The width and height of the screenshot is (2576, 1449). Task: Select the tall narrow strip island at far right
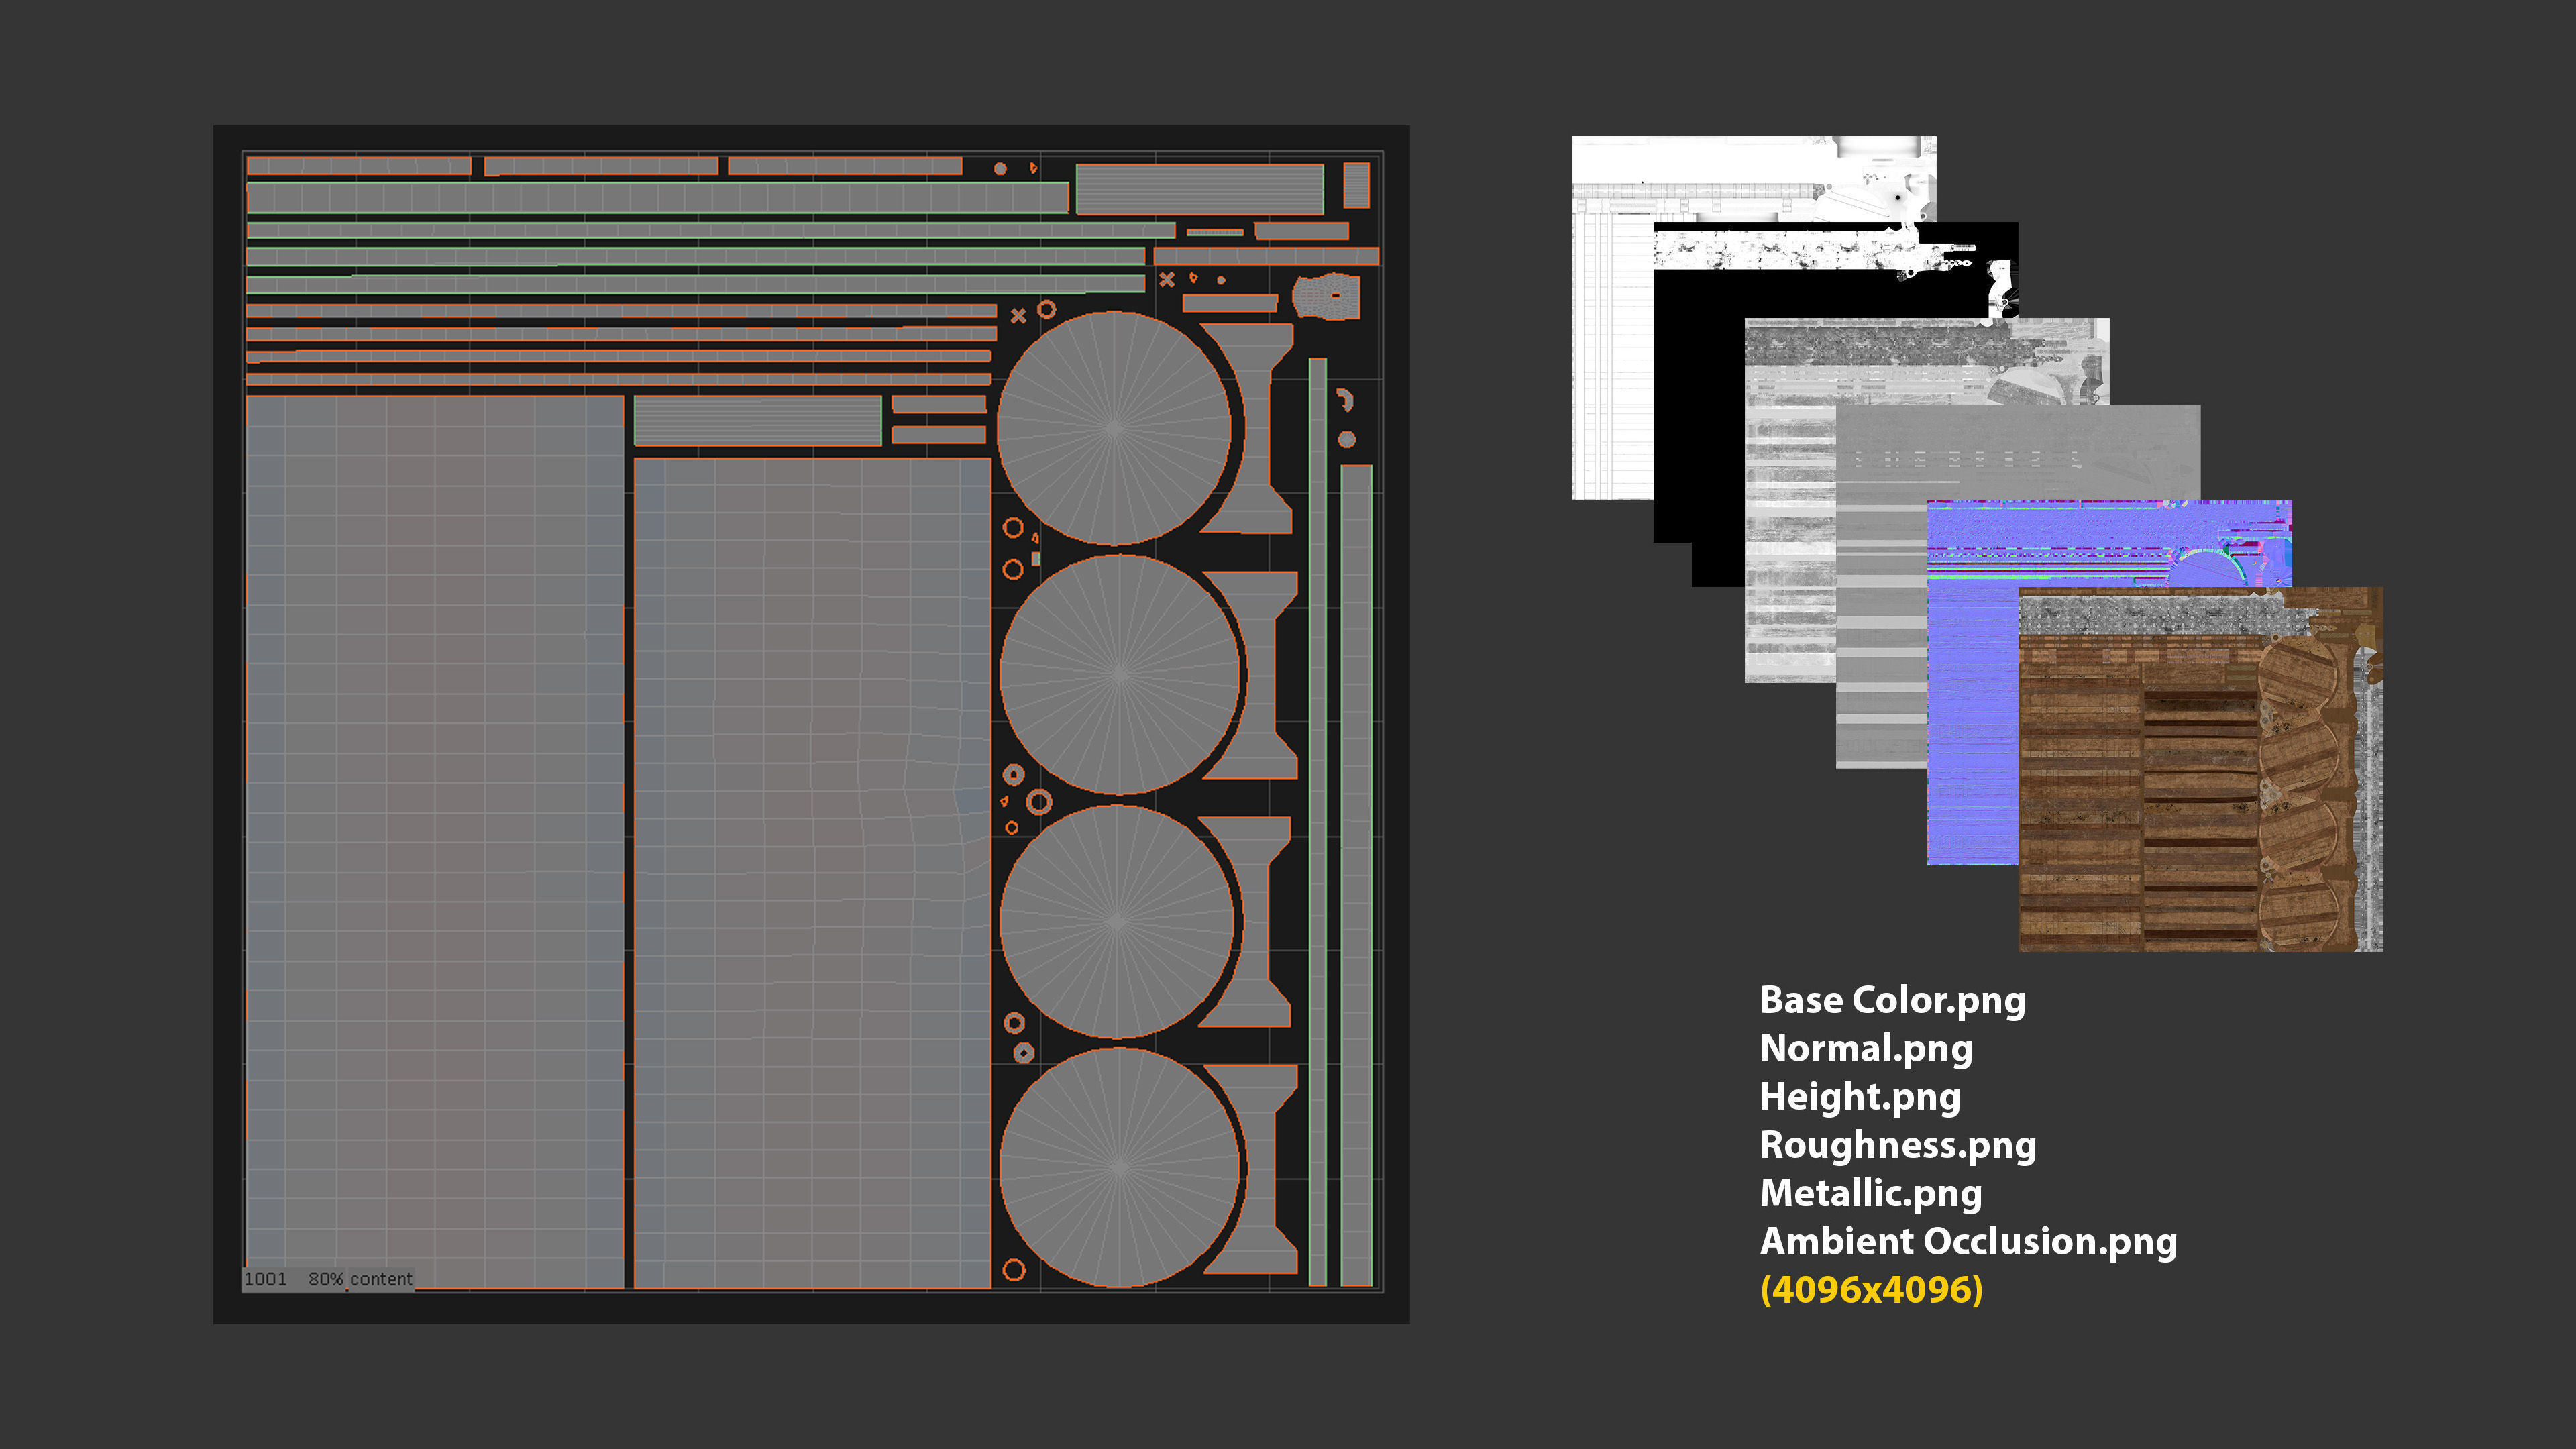[1356, 875]
